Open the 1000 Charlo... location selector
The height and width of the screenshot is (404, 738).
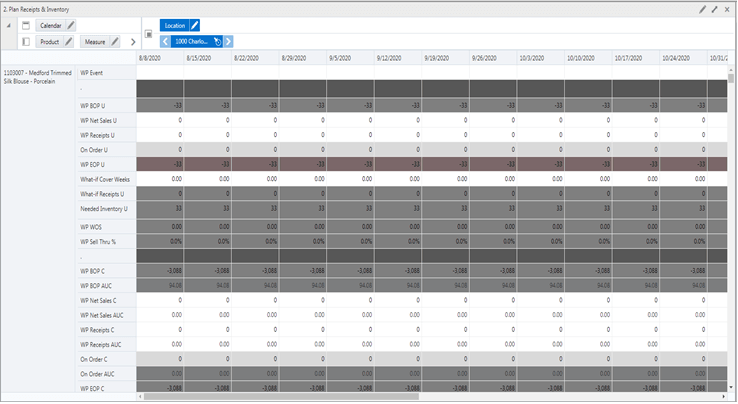tap(197, 41)
